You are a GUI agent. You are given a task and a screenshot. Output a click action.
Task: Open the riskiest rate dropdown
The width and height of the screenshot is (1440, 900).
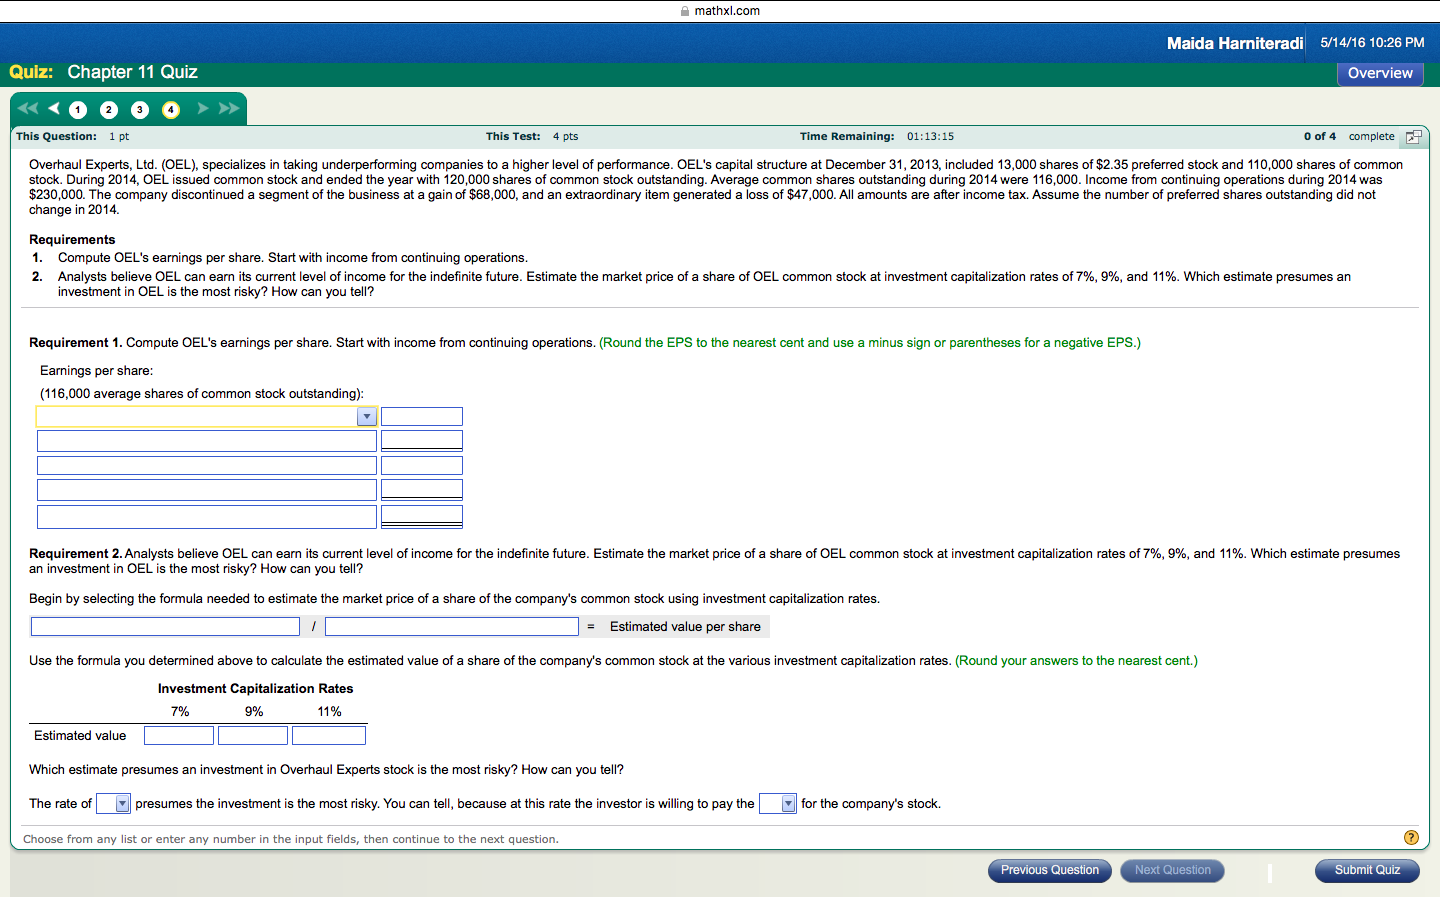(113, 803)
